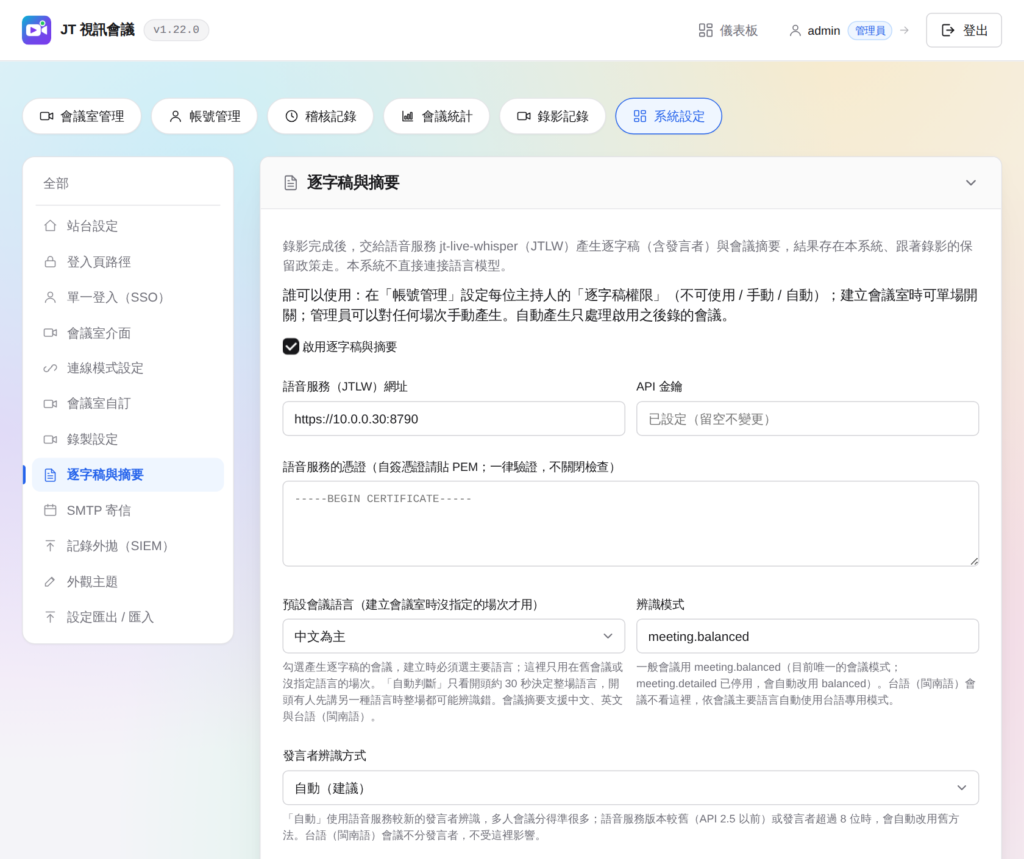
Task: Click the API 金鑰 input field
Action: [807, 419]
